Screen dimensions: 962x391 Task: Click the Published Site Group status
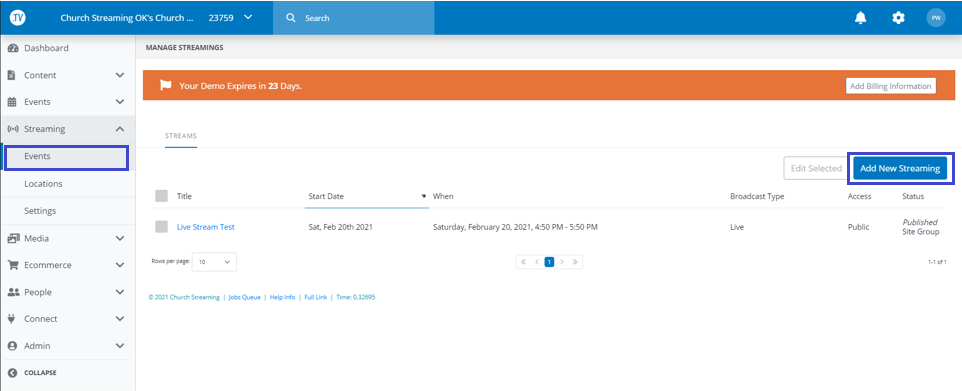tap(920, 226)
